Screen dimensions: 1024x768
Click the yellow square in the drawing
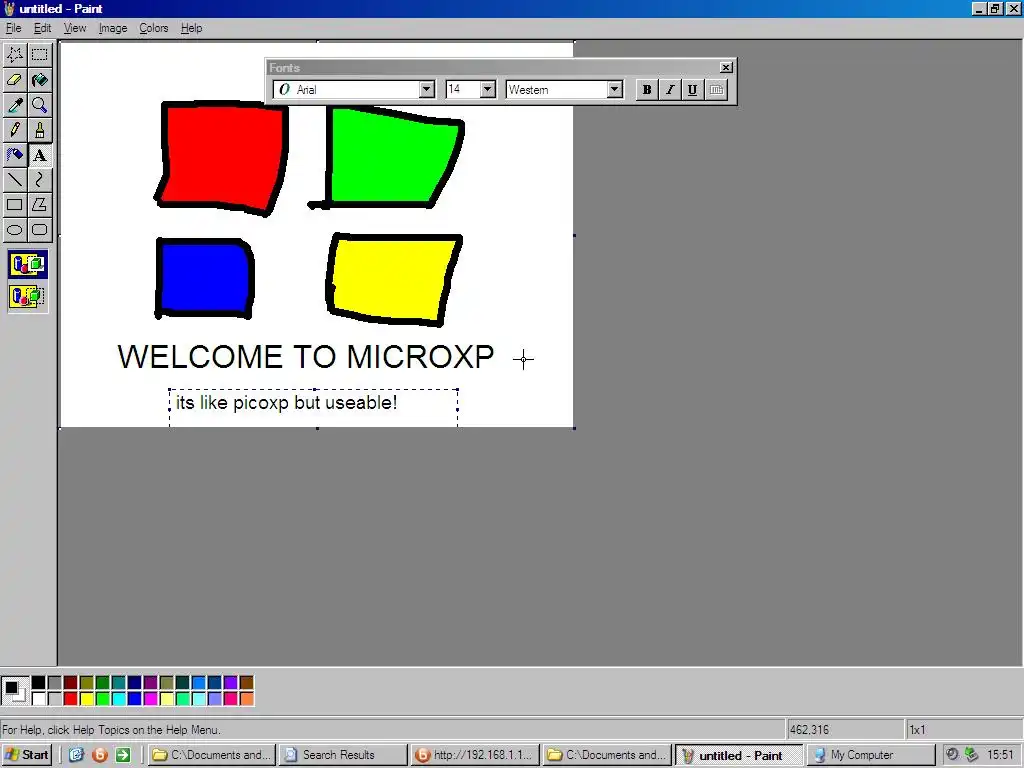394,279
